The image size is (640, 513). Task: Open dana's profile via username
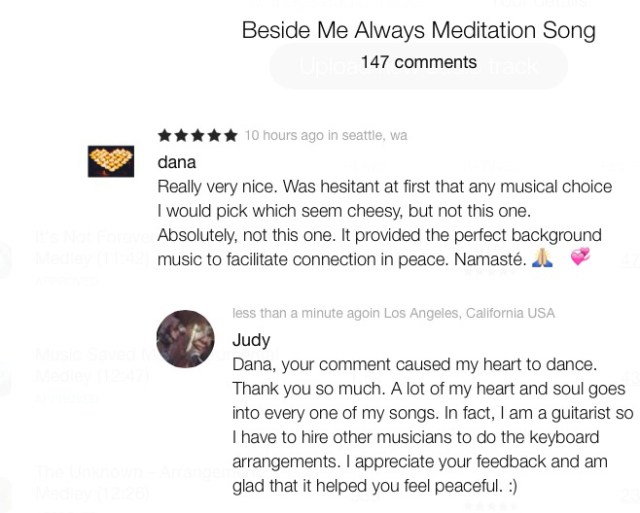pyautogui.click(x=177, y=162)
